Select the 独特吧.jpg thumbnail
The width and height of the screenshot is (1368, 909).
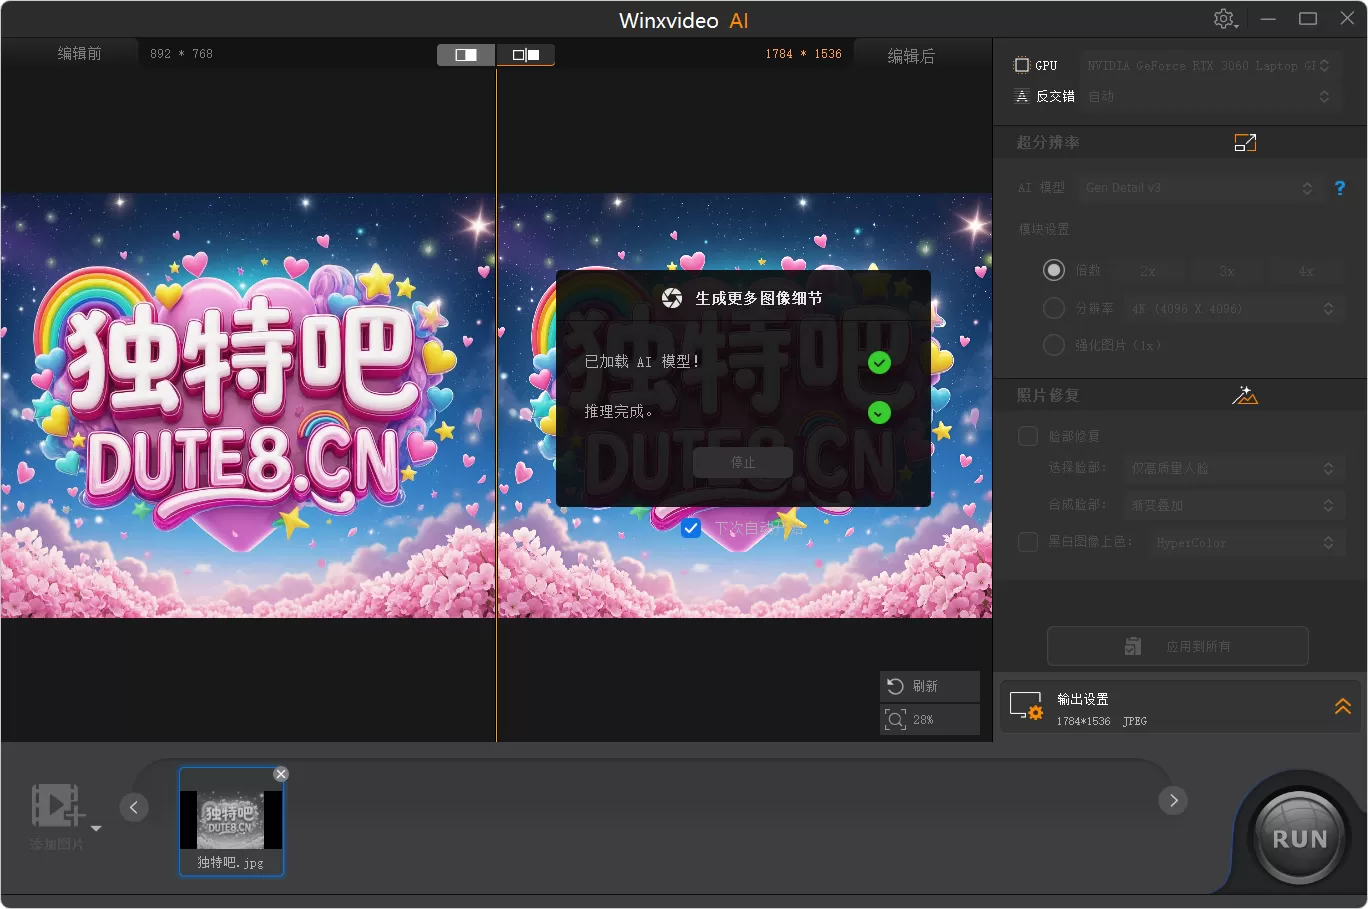[231, 820]
